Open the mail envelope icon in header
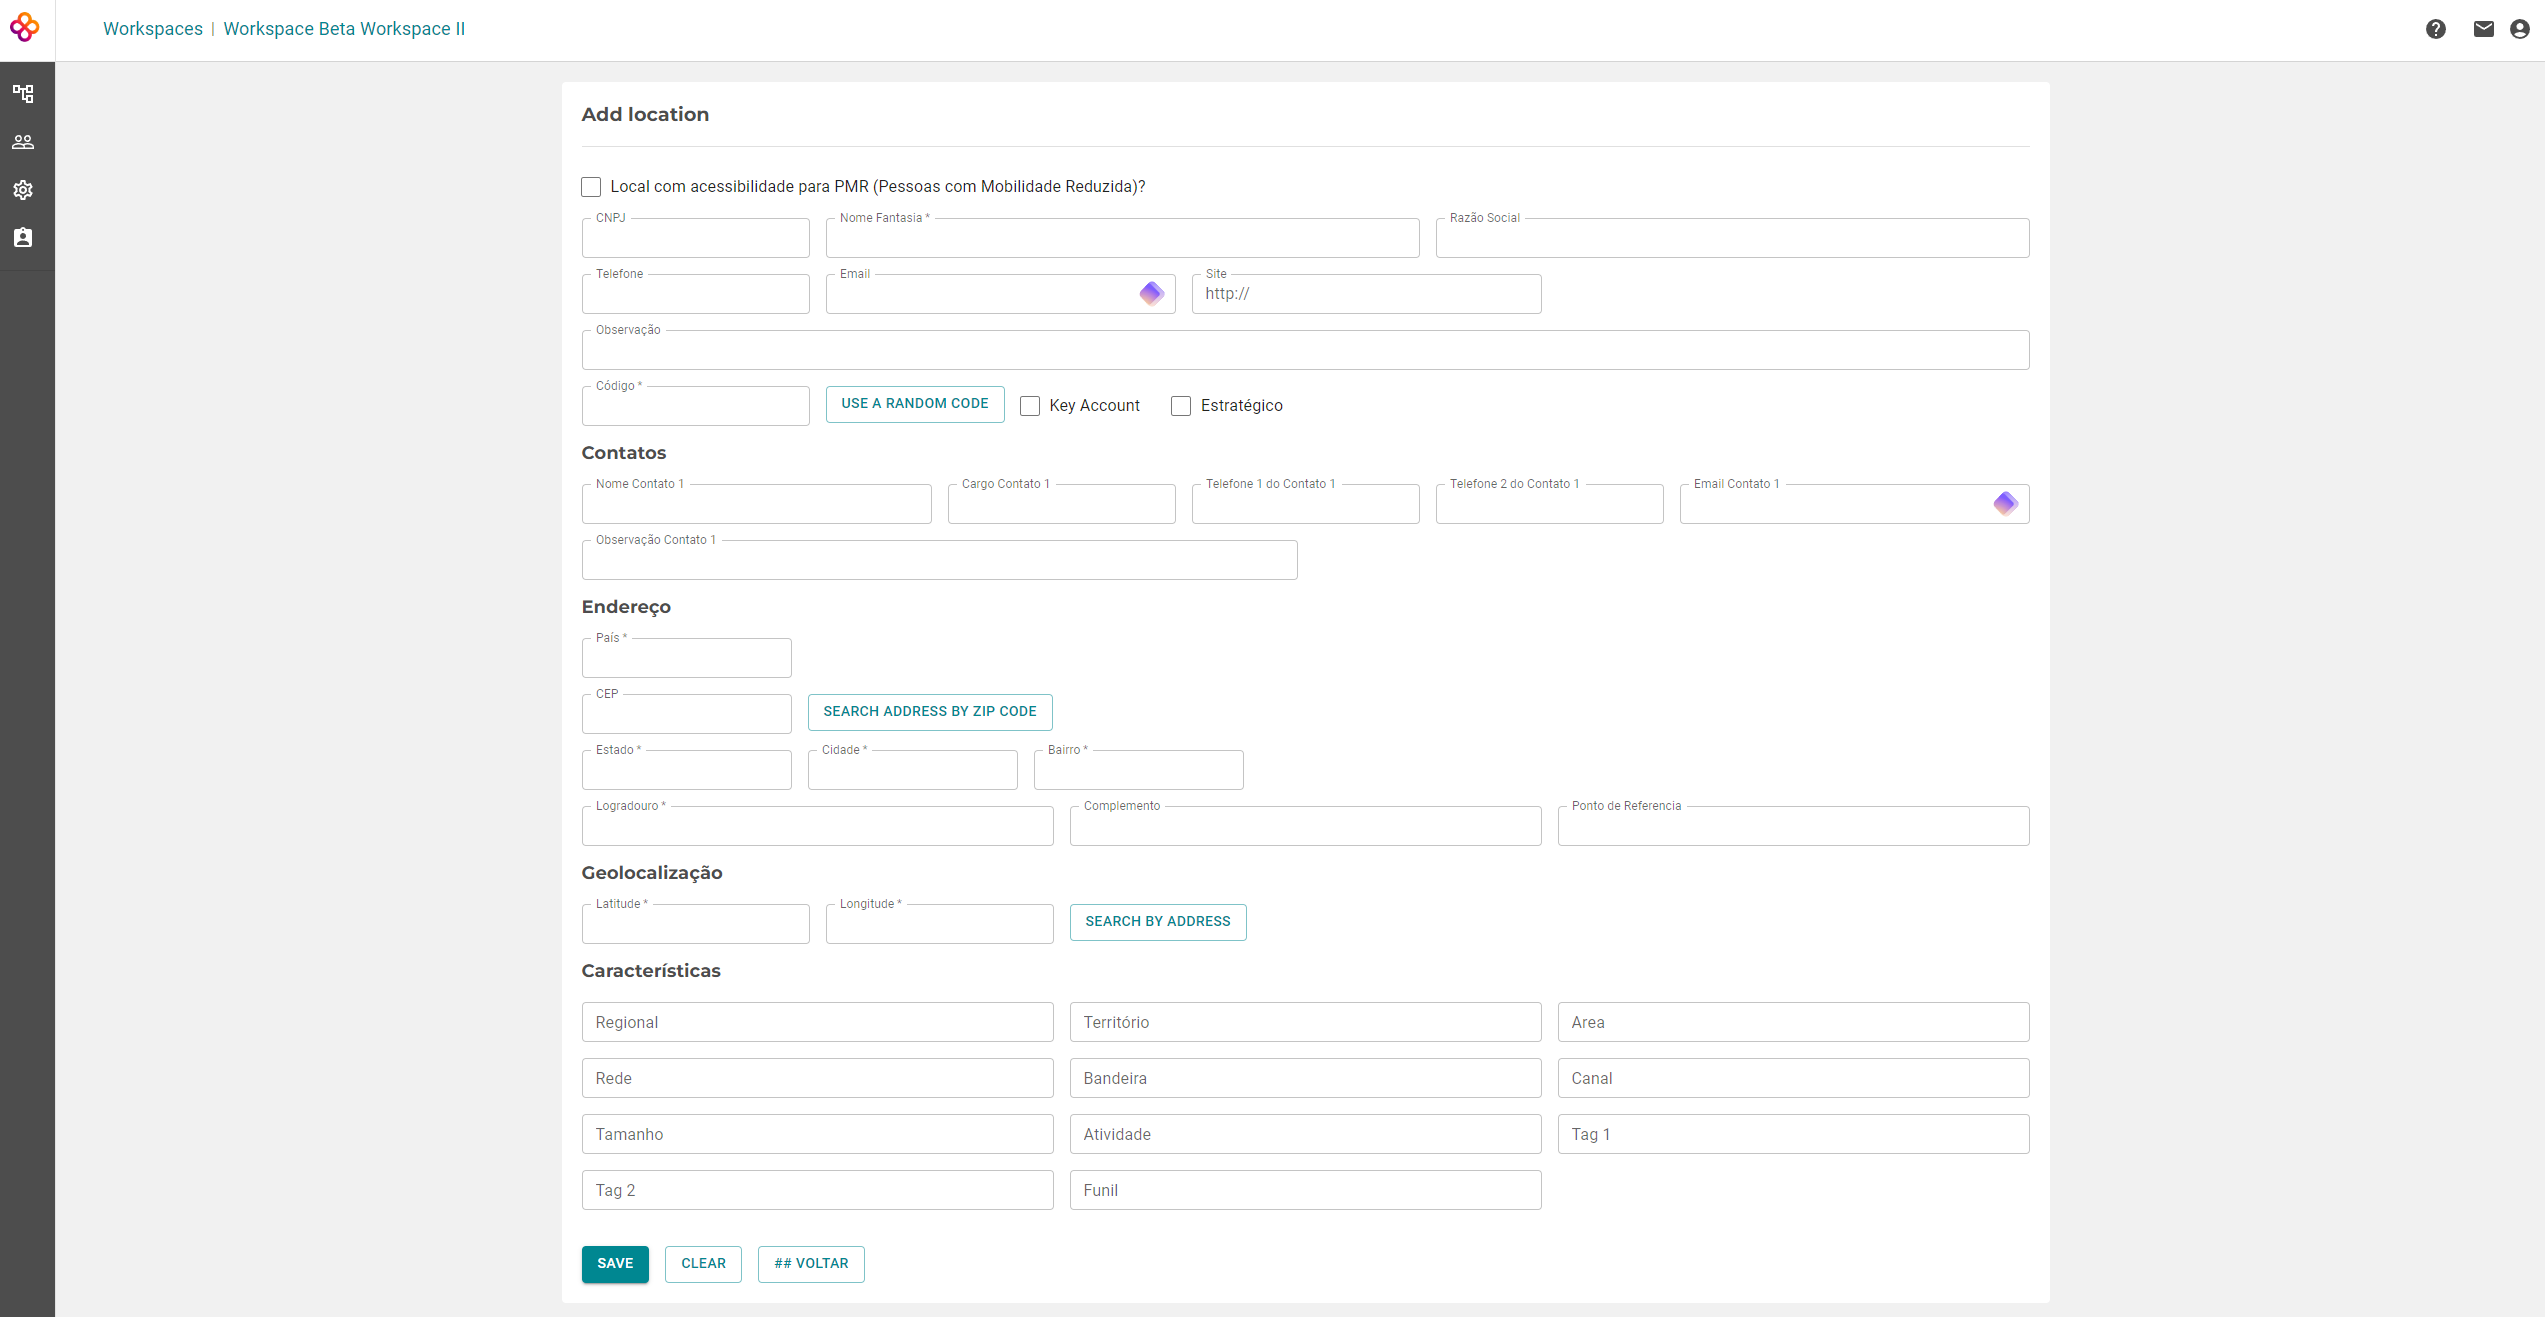The height and width of the screenshot is (1317, 2545). (2483, 29)
